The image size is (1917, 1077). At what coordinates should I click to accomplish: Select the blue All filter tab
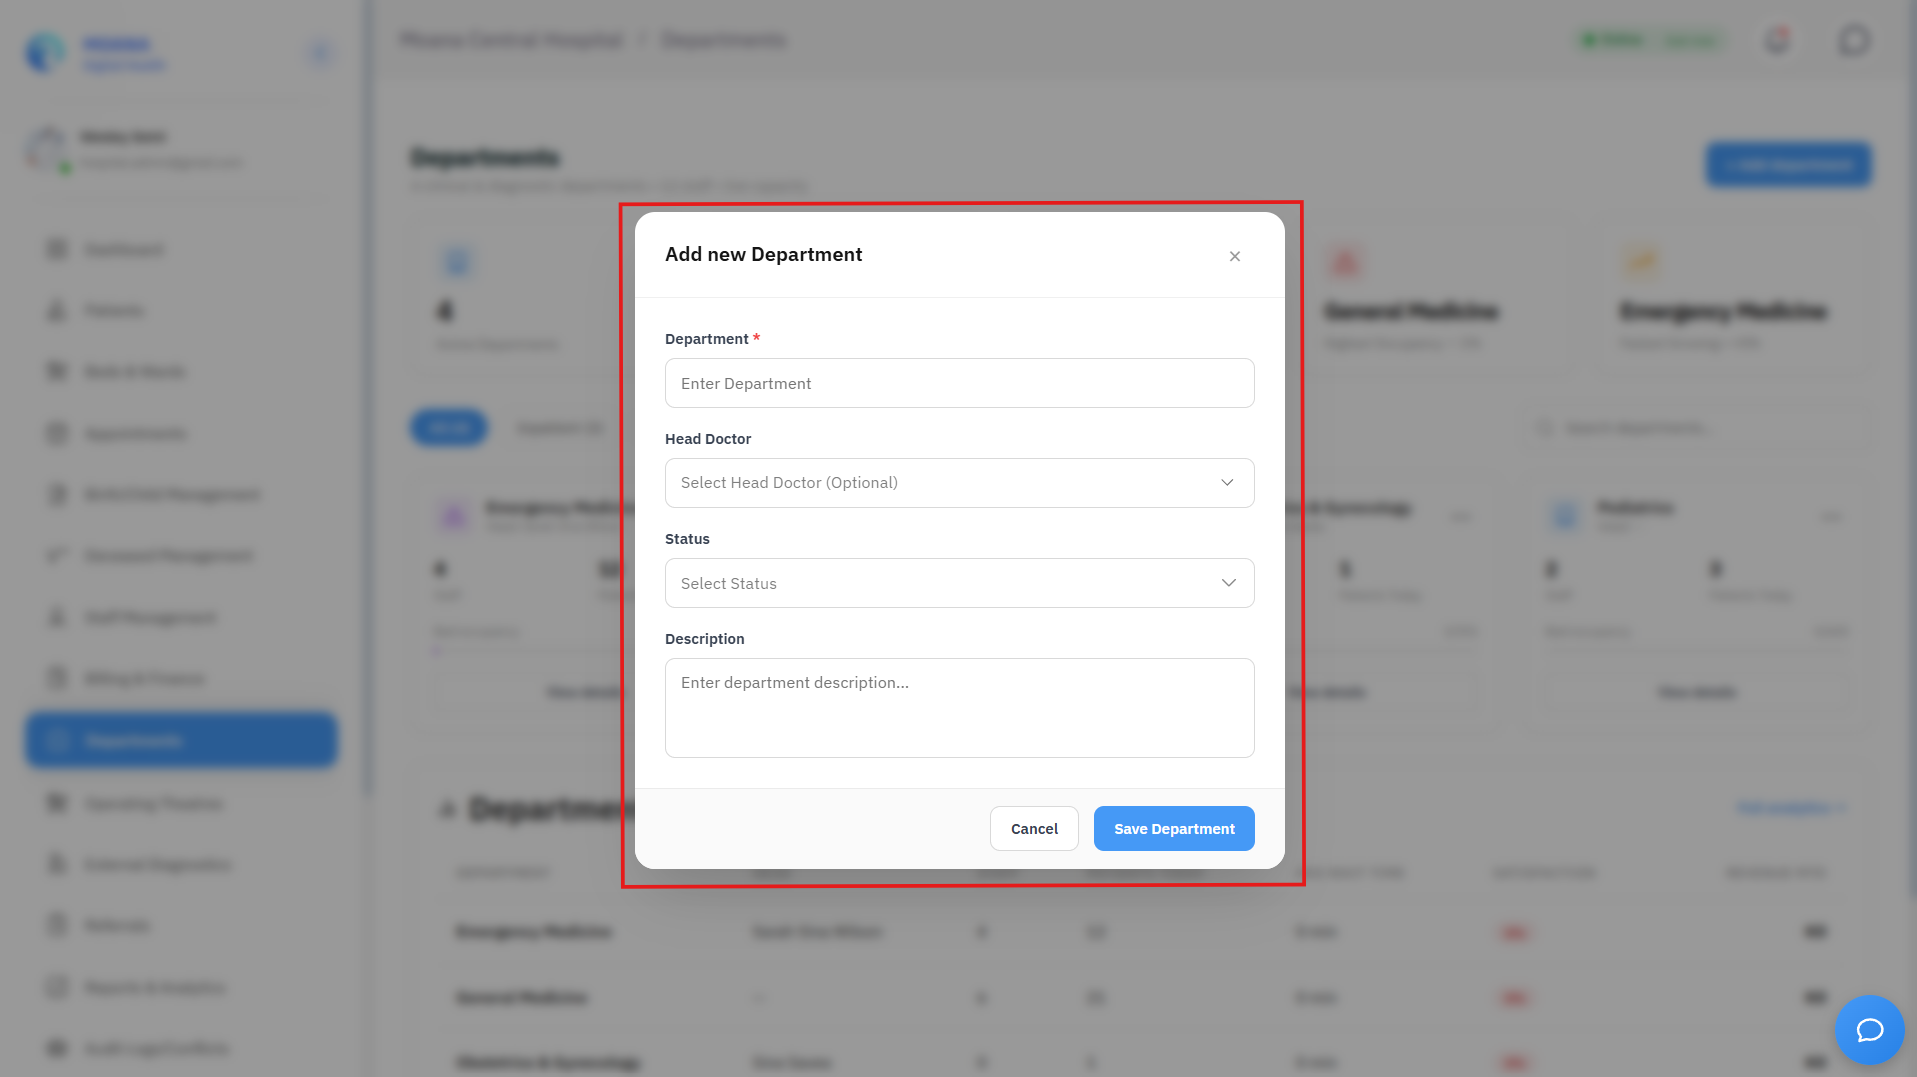pos(449,428)
